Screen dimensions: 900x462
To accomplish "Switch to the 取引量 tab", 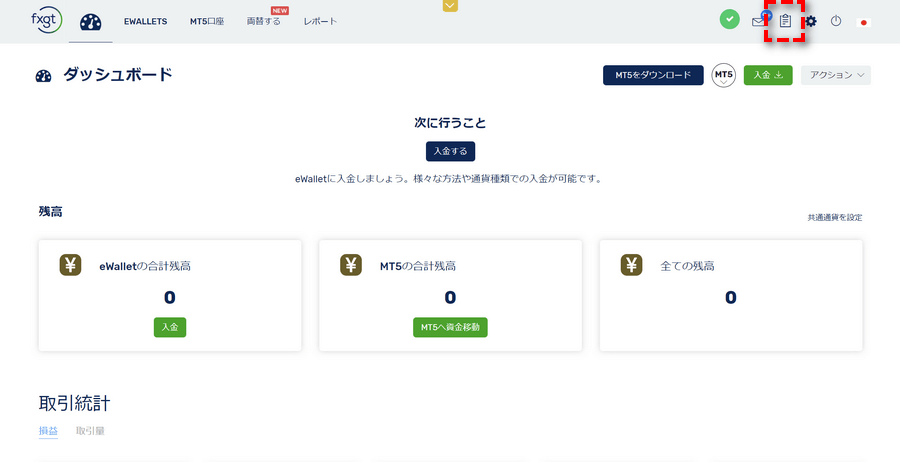I will [x=90, y=430].
